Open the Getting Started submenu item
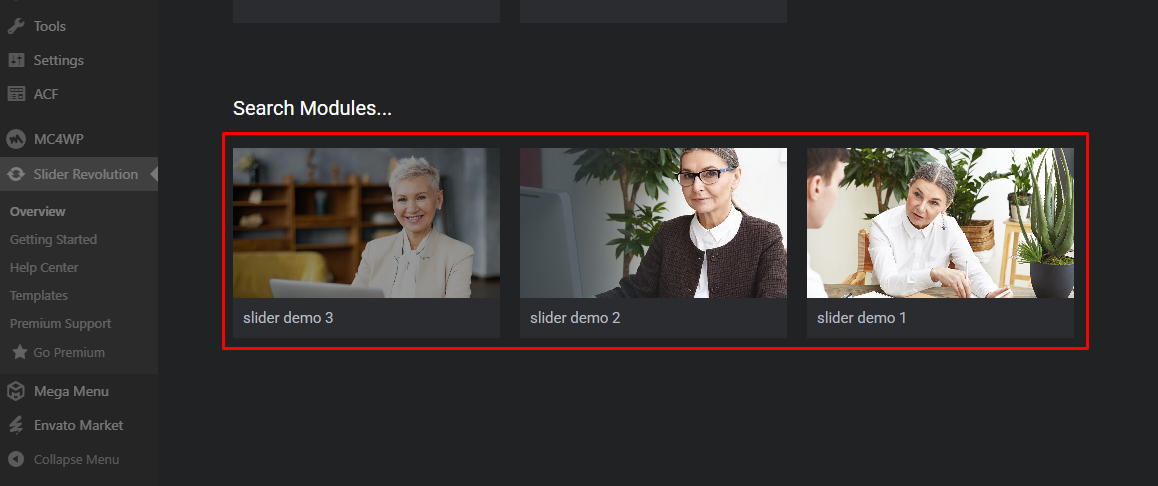This screenshot has height=486, width=1158. 53,239
